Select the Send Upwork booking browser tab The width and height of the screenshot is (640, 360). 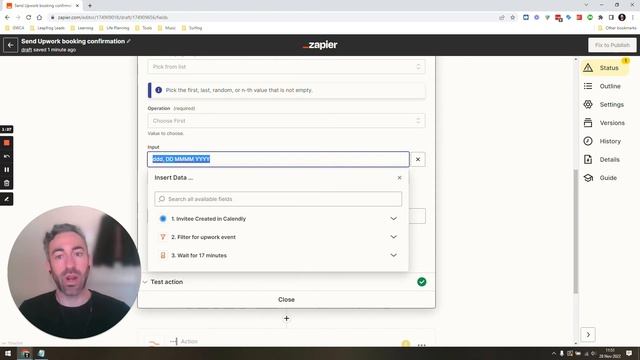click(42, 6)
